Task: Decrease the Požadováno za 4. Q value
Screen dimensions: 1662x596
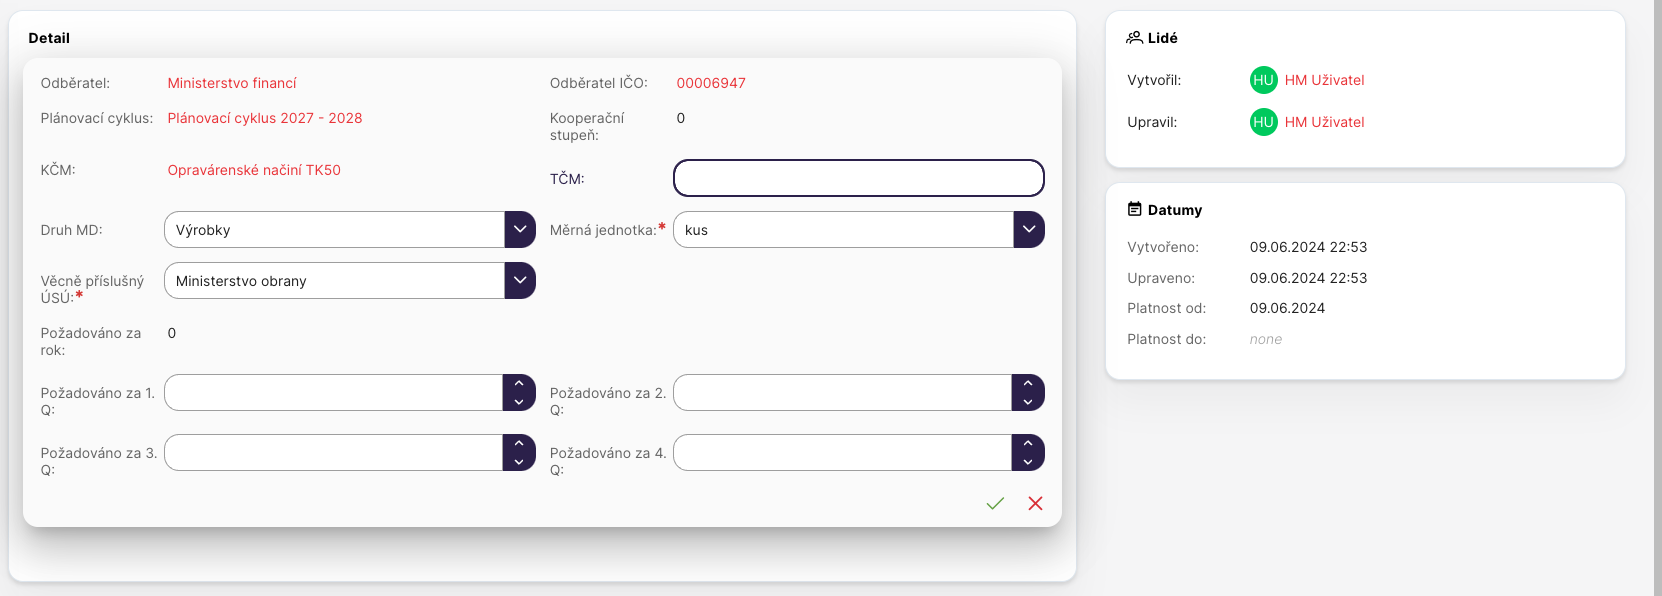Action: (x=1028, y=462)
